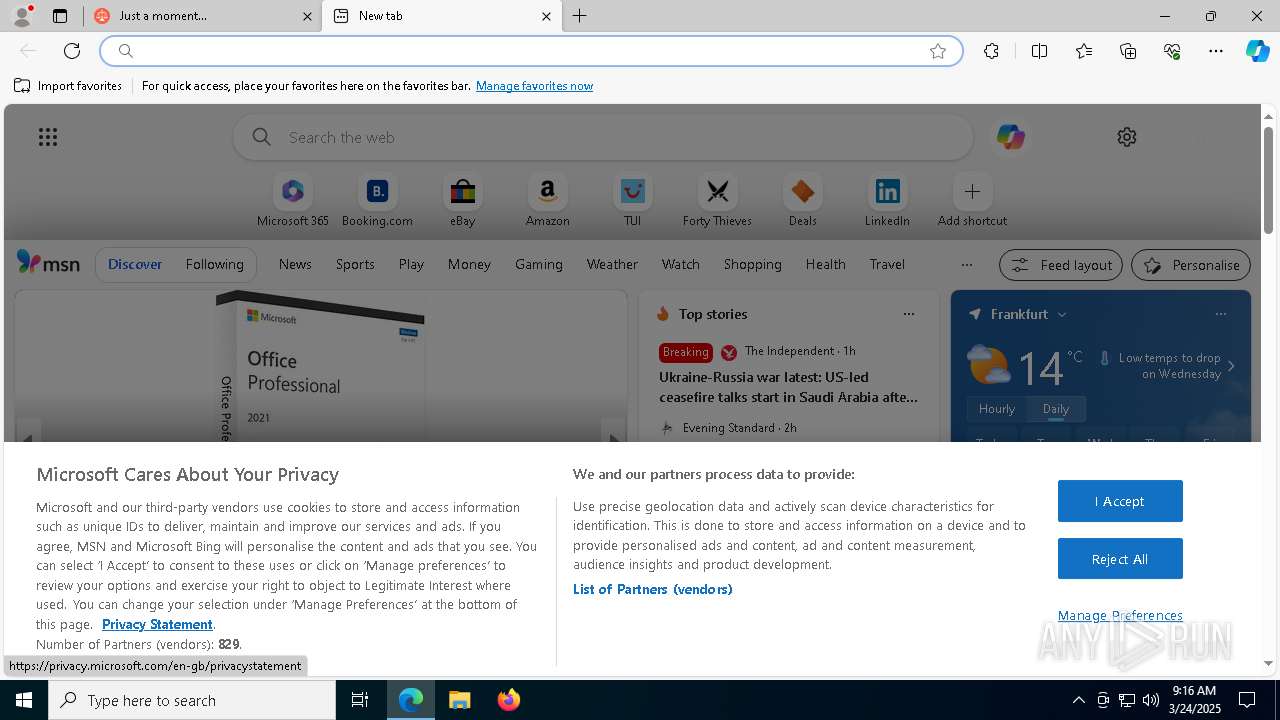The image size is (1280, 720).
Task: Click the Feed layout button
Action: (x=1061, y=265)
